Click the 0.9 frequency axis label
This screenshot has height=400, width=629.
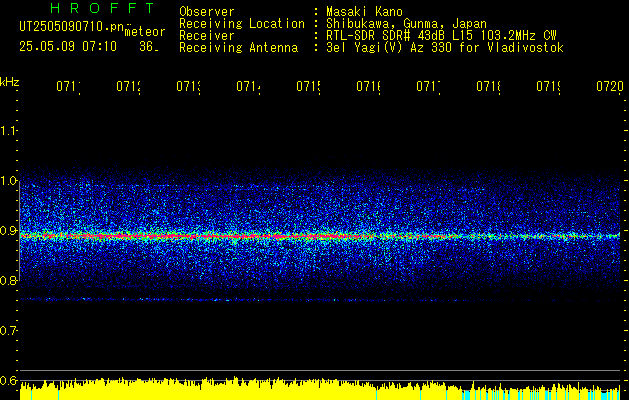click(x=9, y=231)
